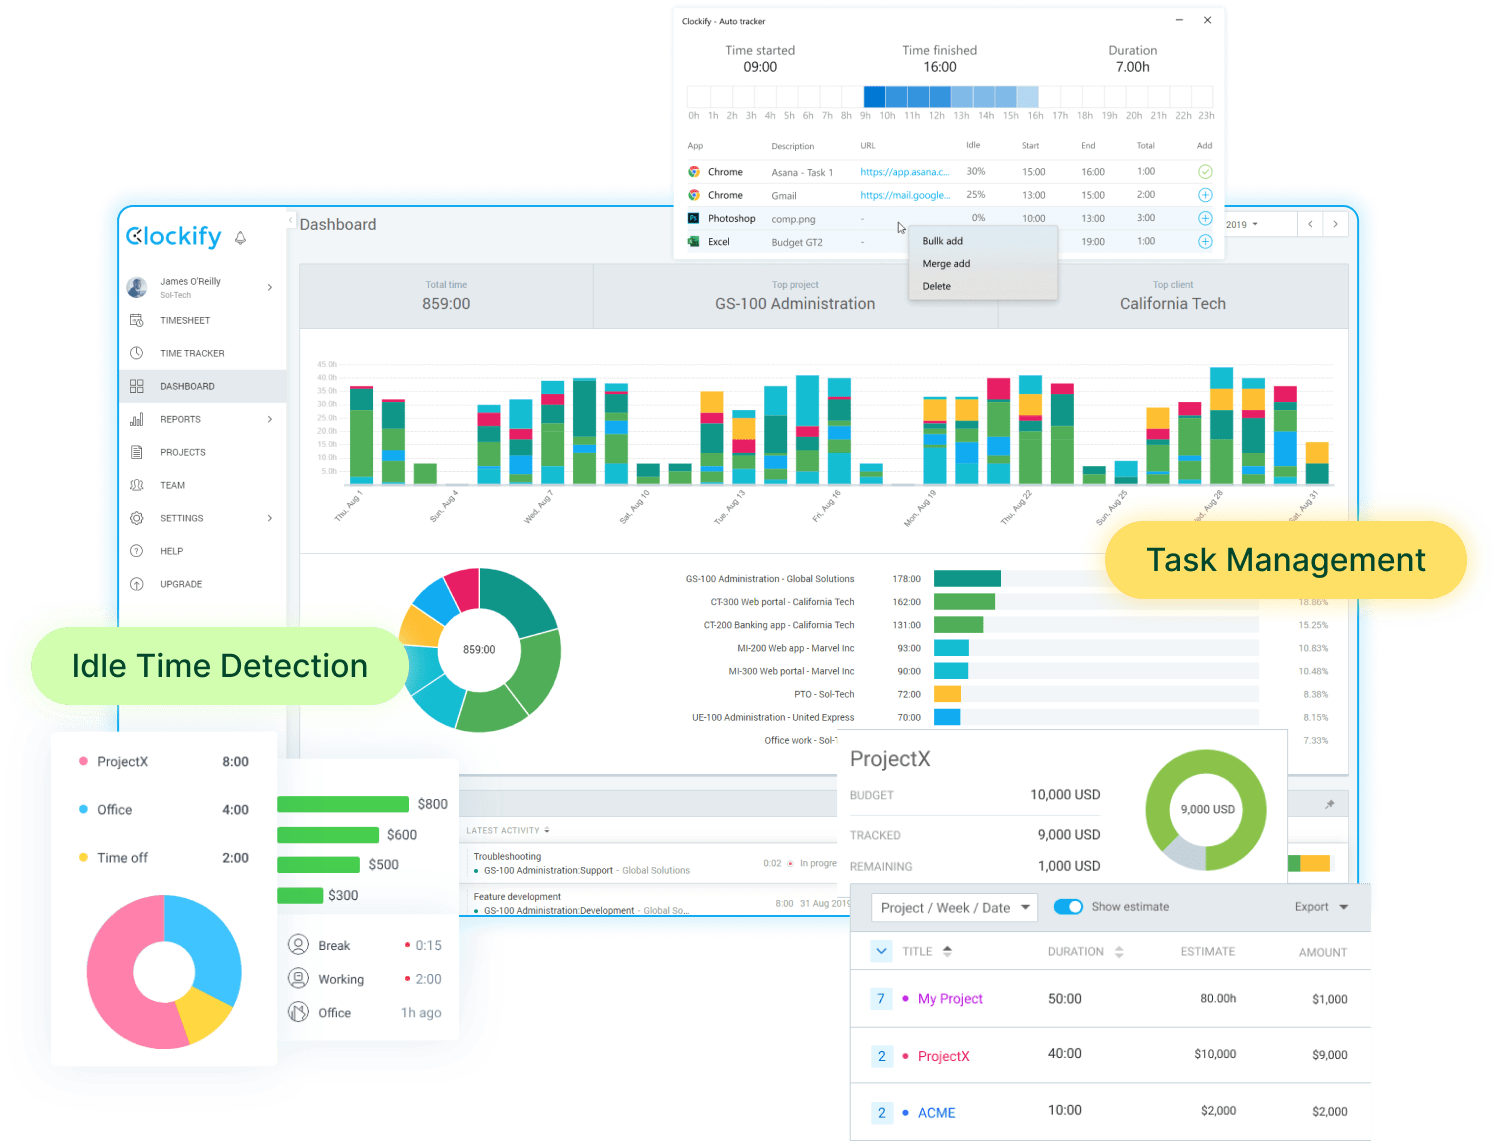Viewport: 1497px width, 1141px height.
Task: Open the Projects document icon
Action: tap(137, 452)
